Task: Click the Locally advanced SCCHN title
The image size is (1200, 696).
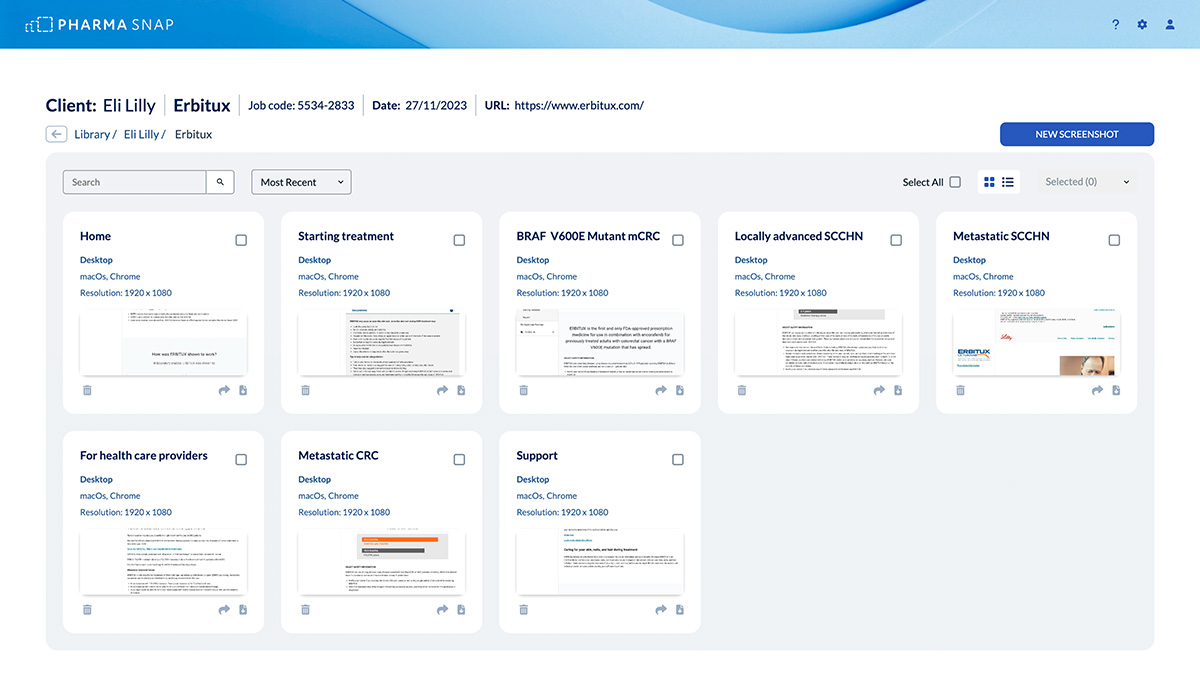Action: (799, 237)
